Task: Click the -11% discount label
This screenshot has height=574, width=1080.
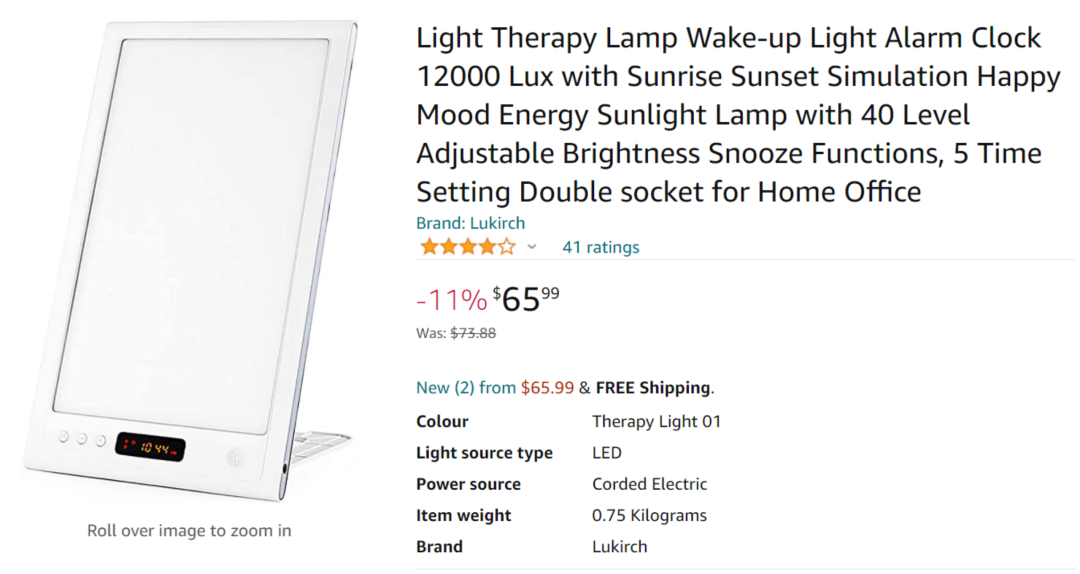Action: (x=451, y=299)
